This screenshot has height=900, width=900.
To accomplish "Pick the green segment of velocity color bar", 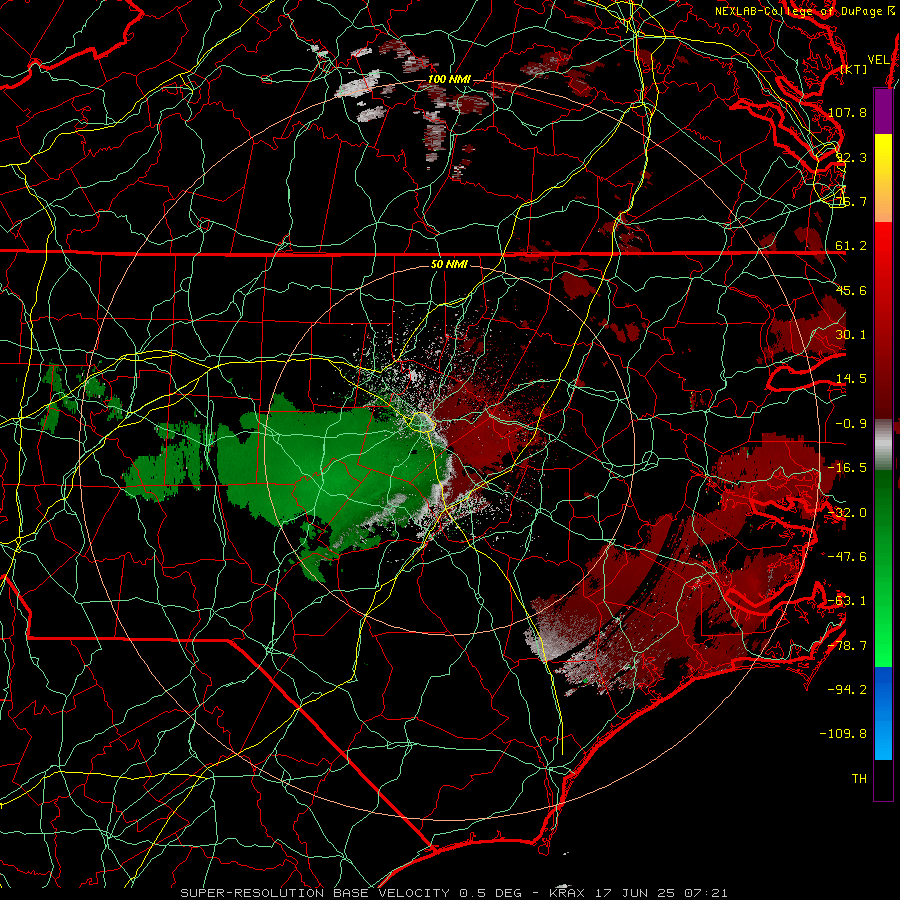I will 883,568.
